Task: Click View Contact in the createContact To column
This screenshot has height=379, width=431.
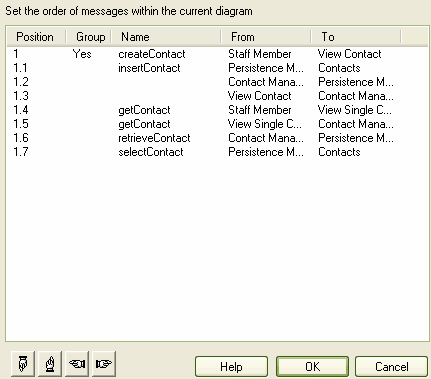Action: pyautogui.click(x=349, y=54)
